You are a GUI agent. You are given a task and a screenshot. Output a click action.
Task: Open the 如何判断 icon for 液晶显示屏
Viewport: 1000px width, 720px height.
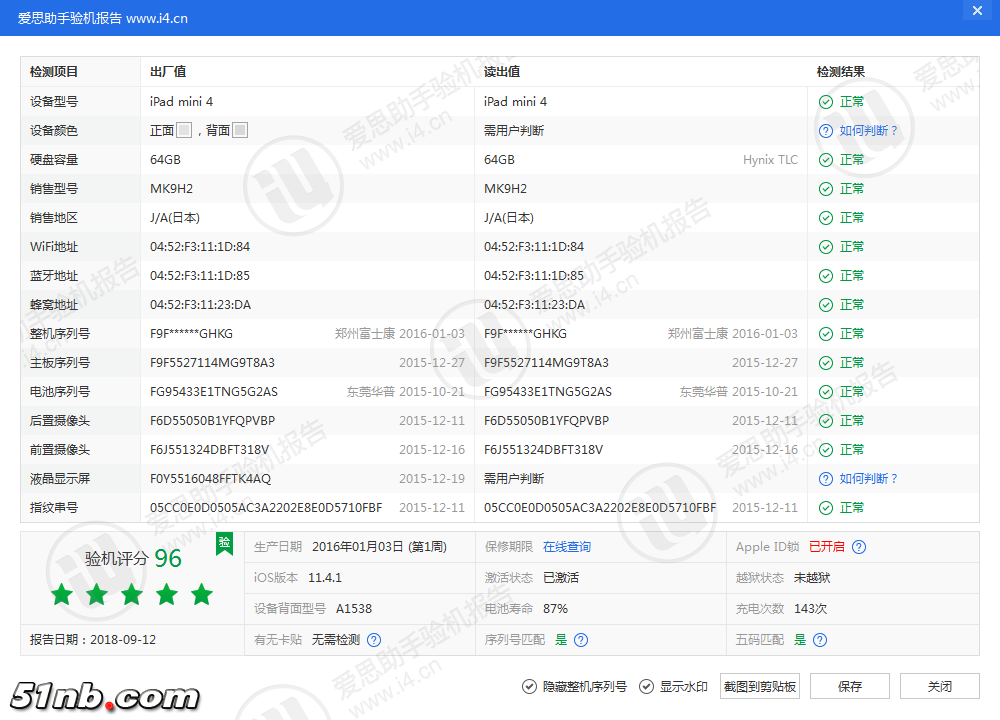click(825, 478)
